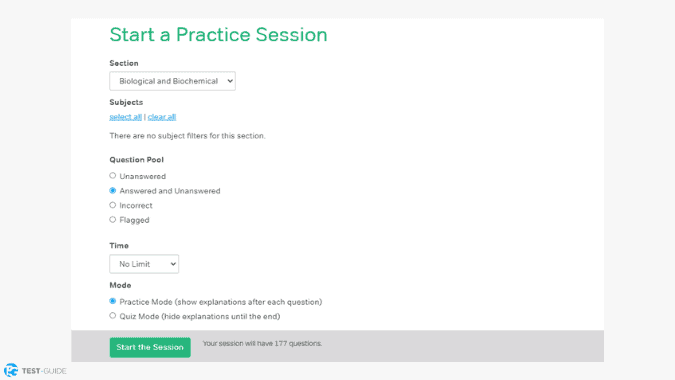The width and height of the screenshot is (675, 380).
Task: Choose Answered and Unanswered question pool
Action: click(x=113, y=190)
